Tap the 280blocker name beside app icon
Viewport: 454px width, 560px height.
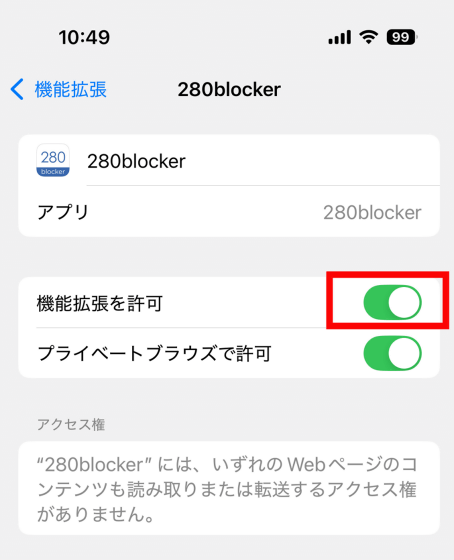136,161
